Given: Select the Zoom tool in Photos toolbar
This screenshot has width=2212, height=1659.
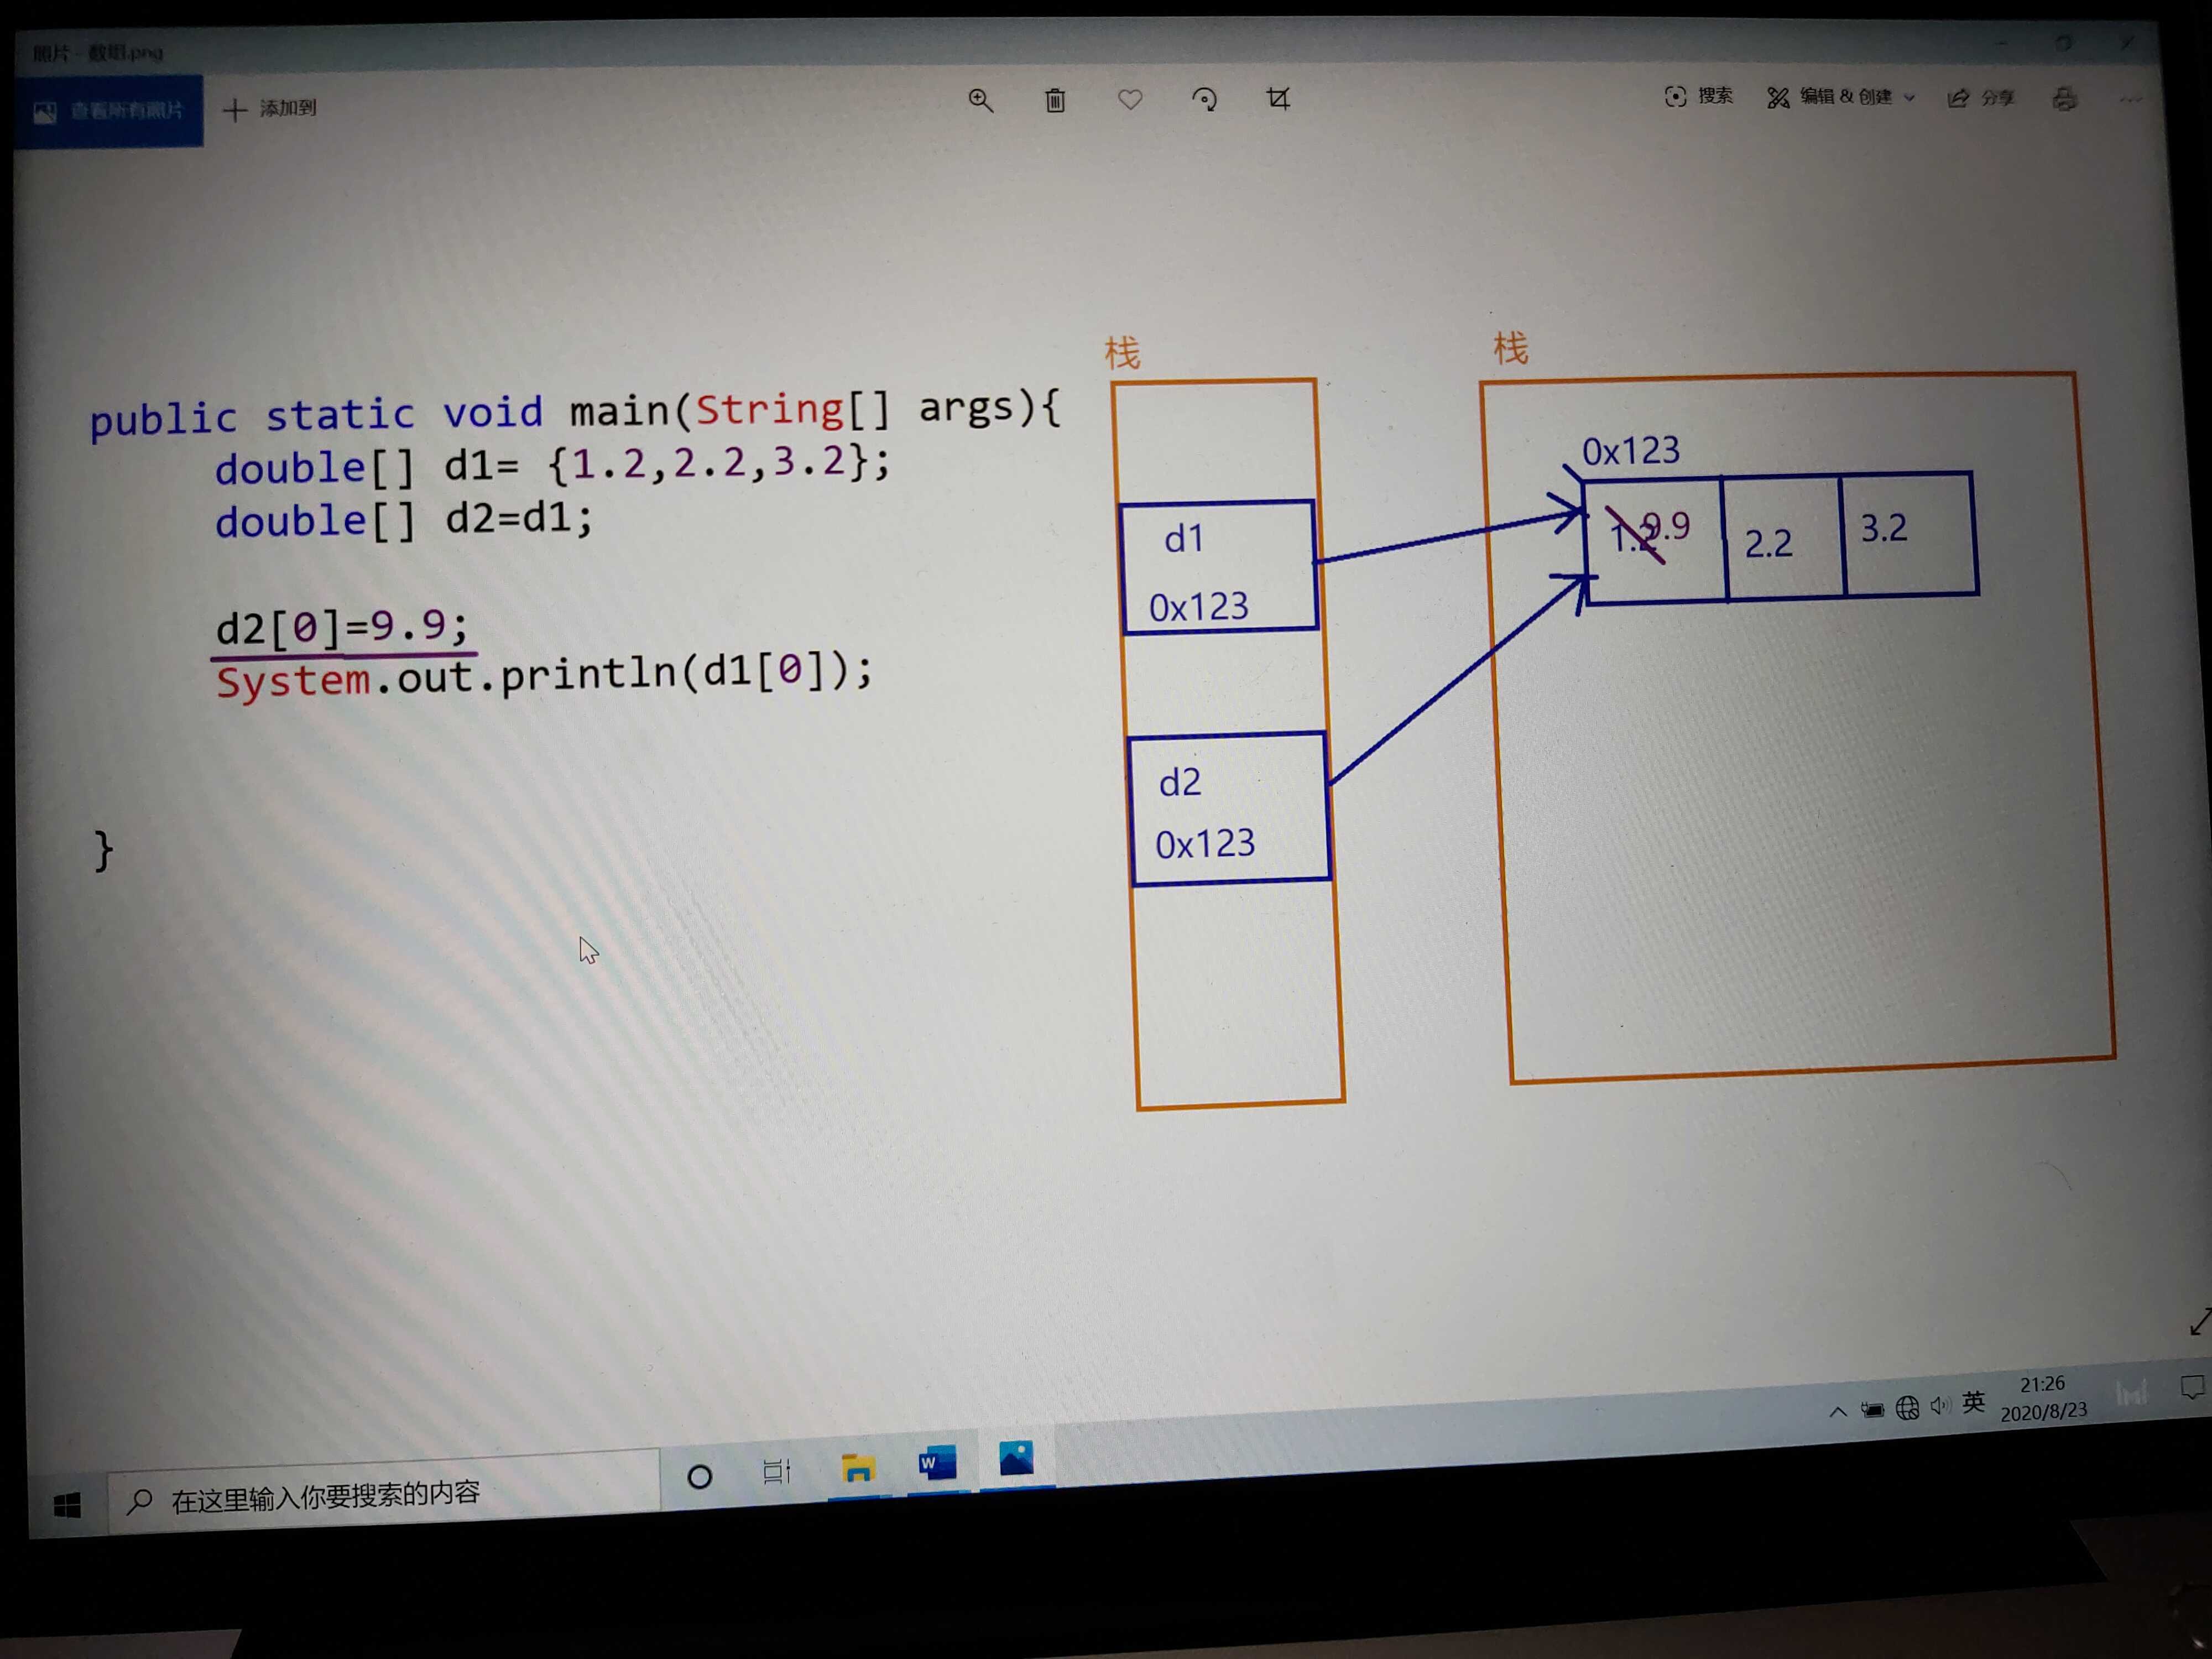Looking at the screenshot, I should 981,100.
